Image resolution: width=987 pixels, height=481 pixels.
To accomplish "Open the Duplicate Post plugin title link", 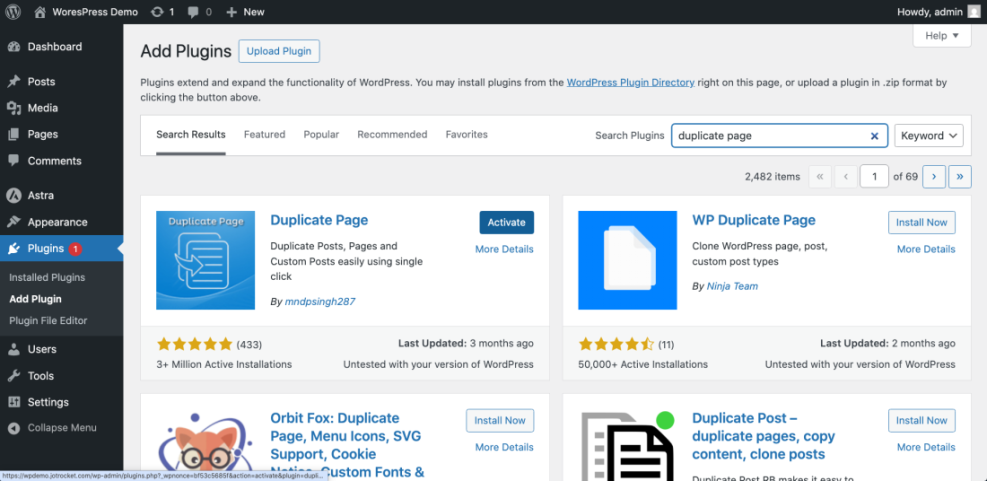I will [764, 436].
